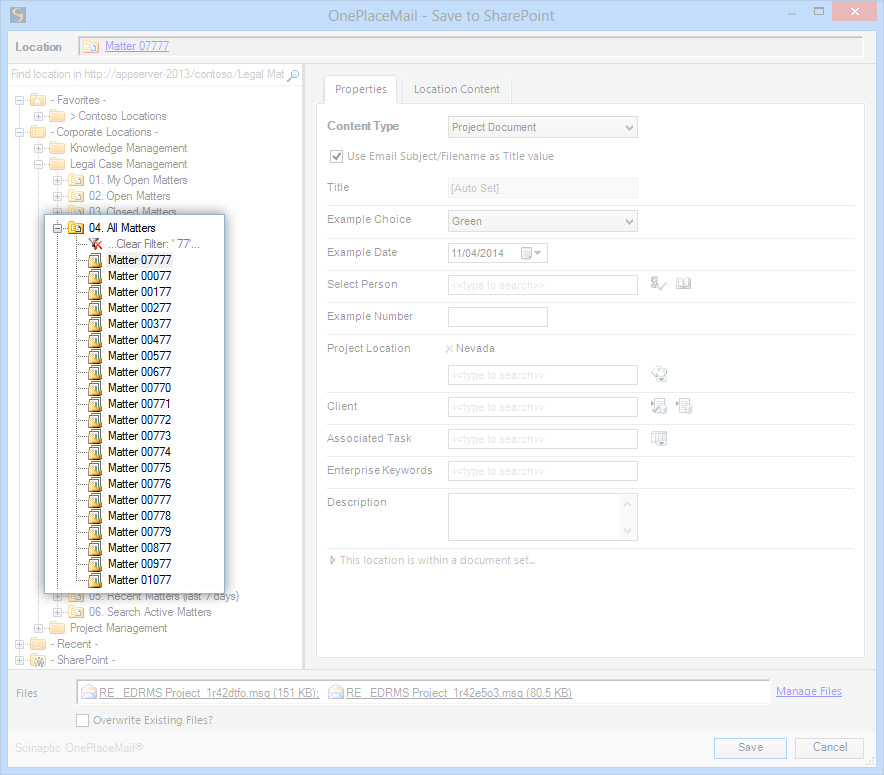Viewport: 884px width, 775px height.
Task: Expand the SharePoint tree node
Action: click(x=20, y=660)
